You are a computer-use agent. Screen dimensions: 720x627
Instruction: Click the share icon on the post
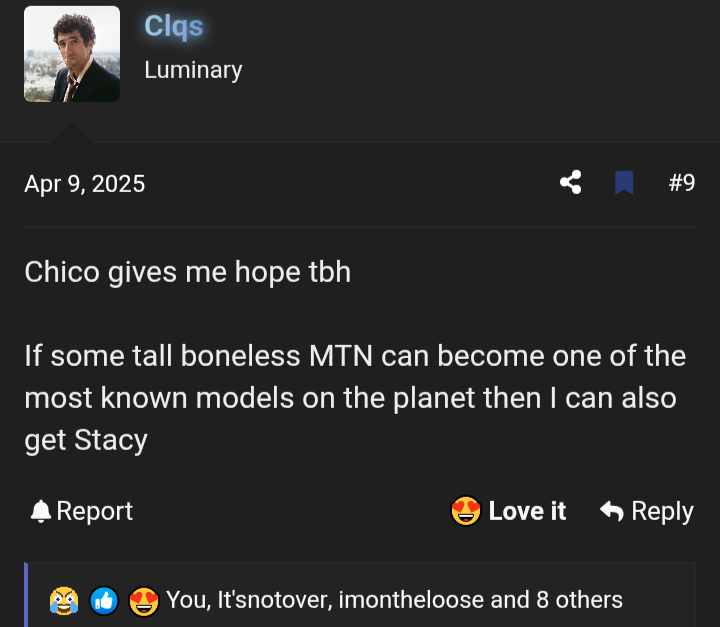[571, 183]
